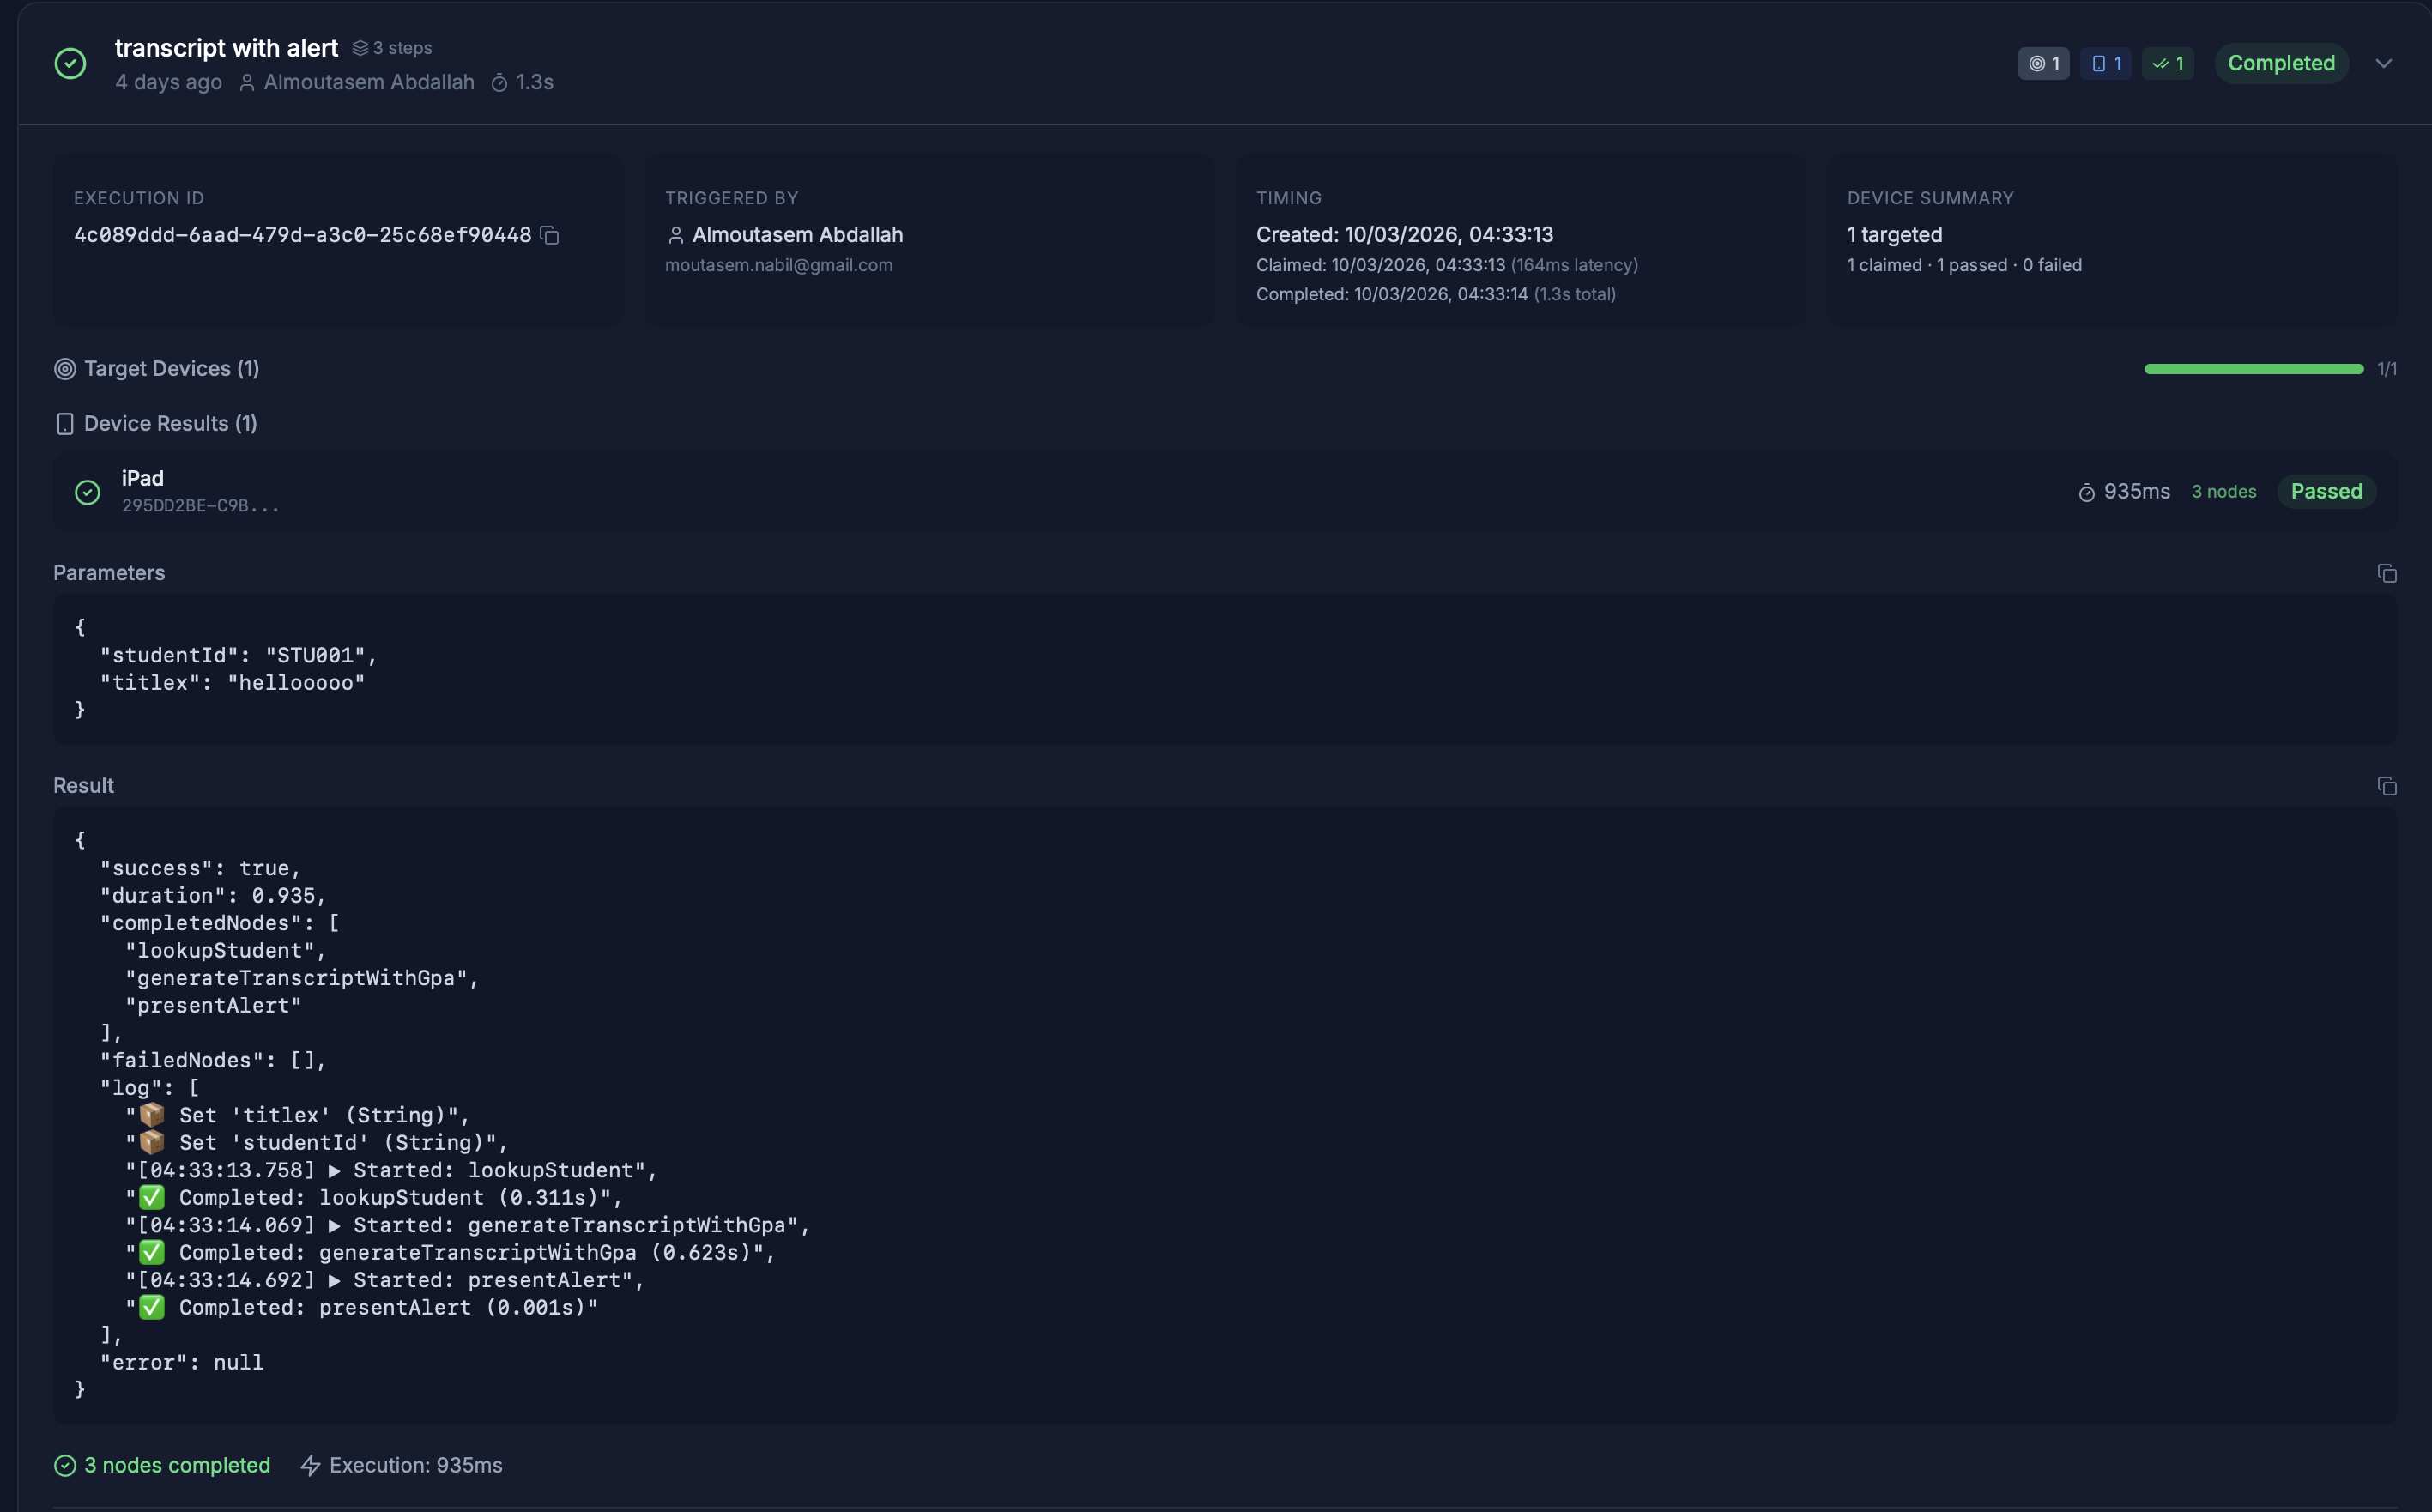
Task: Open the Device Results (1) section header
Action: (170, 424)
